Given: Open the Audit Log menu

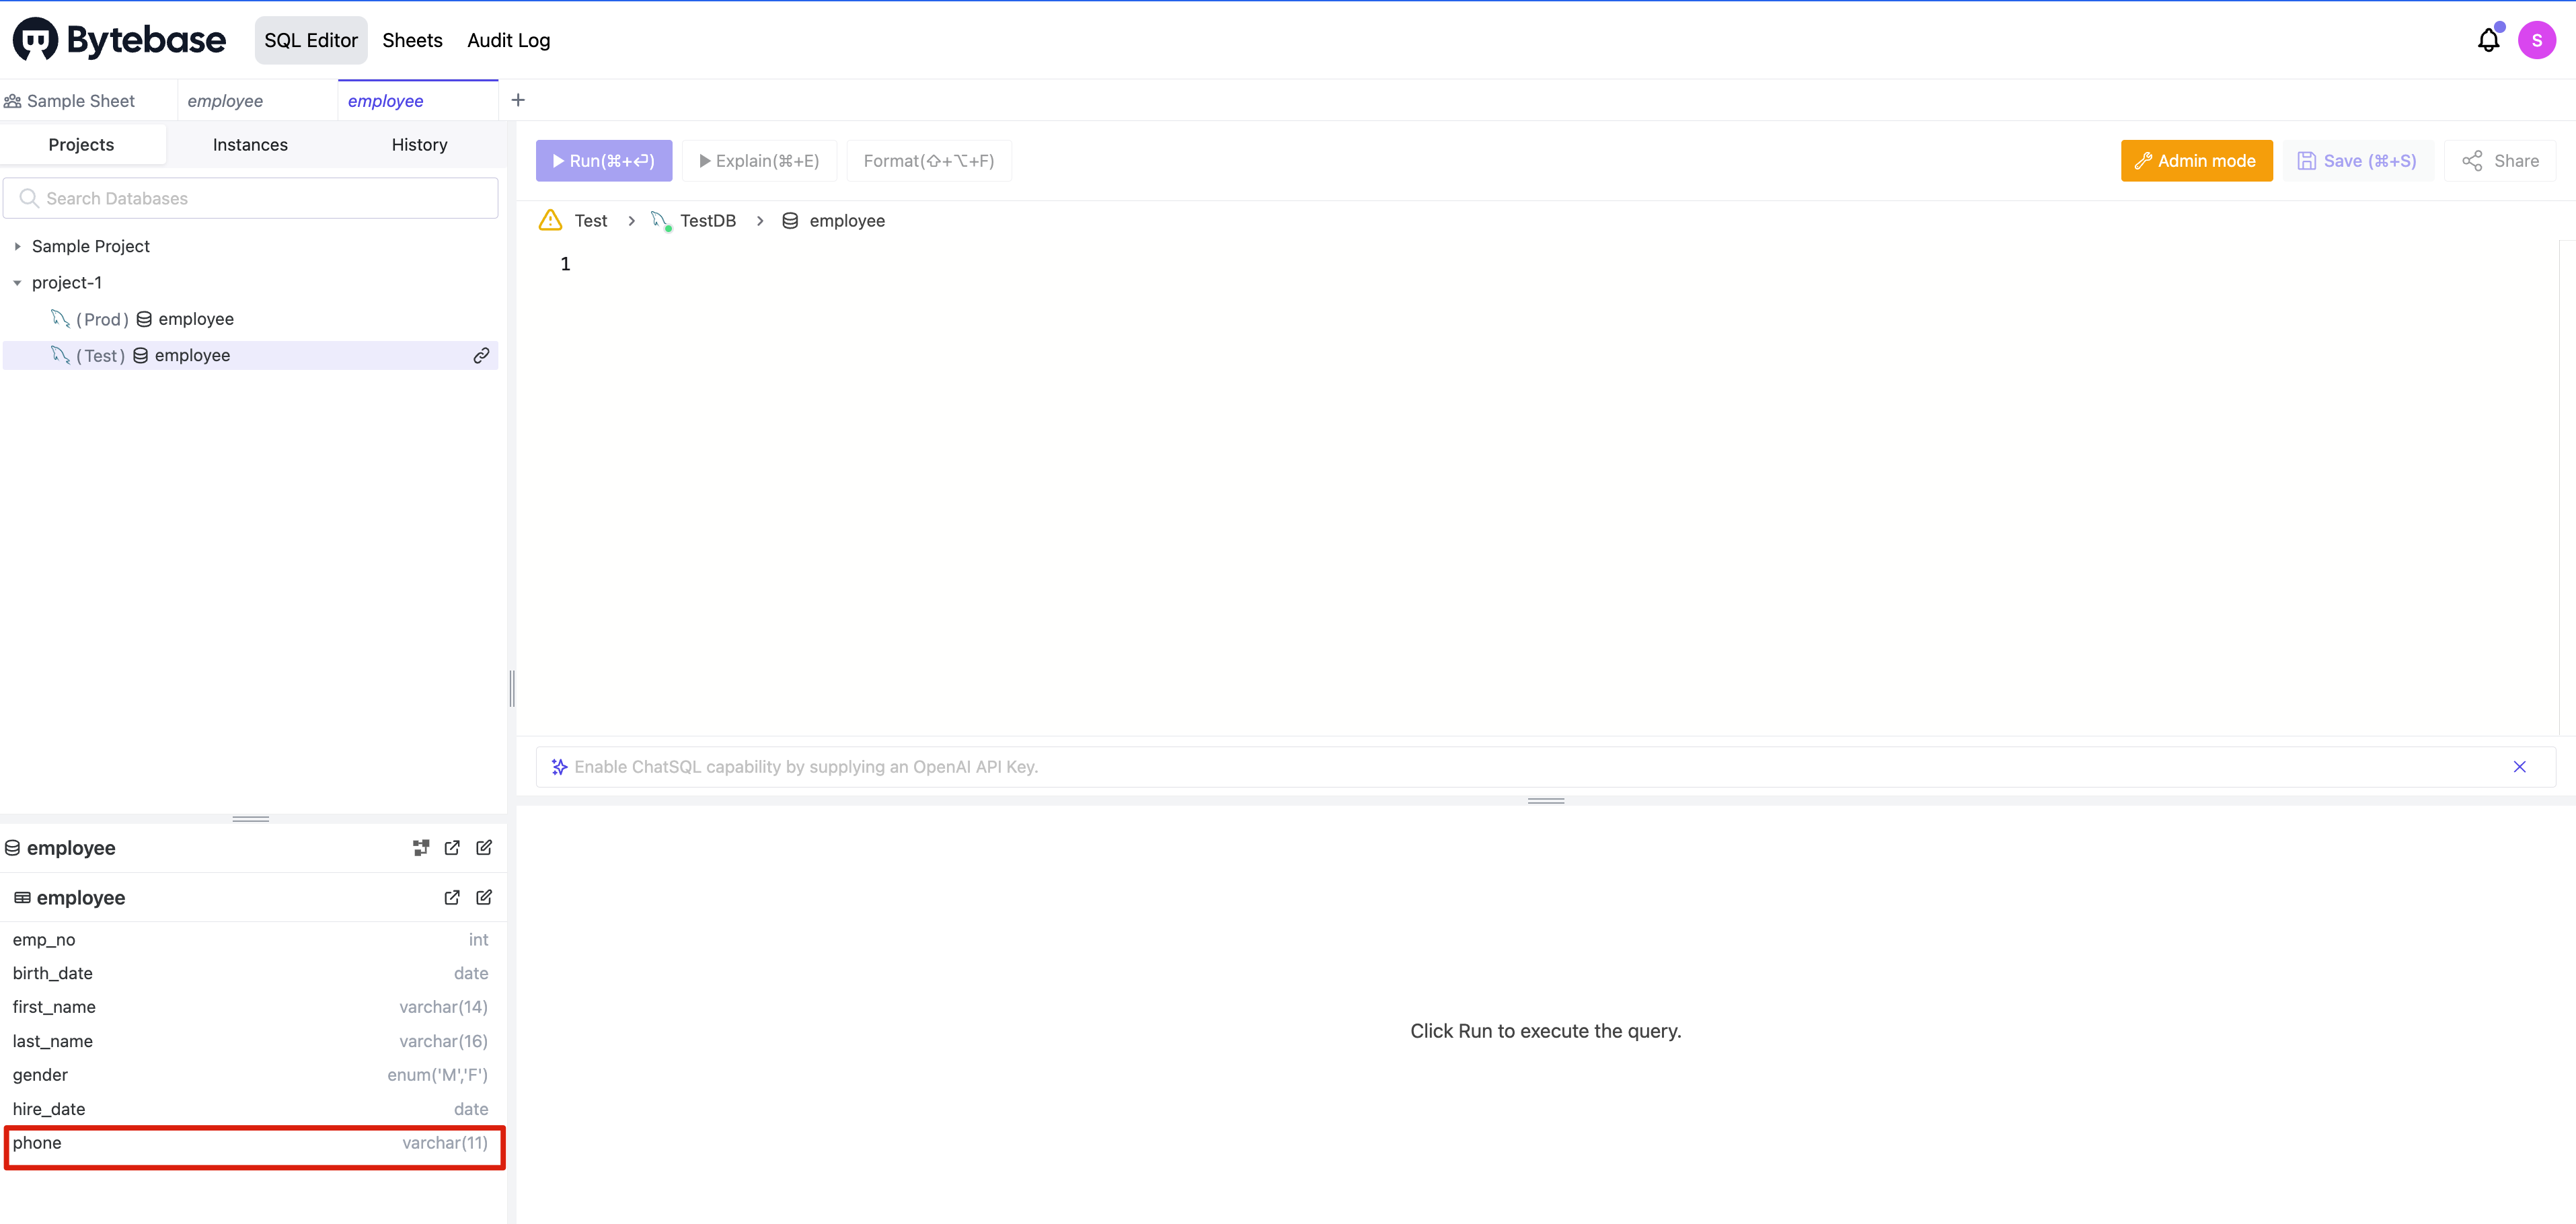Looking at the screenshot, I should [508, 41].
